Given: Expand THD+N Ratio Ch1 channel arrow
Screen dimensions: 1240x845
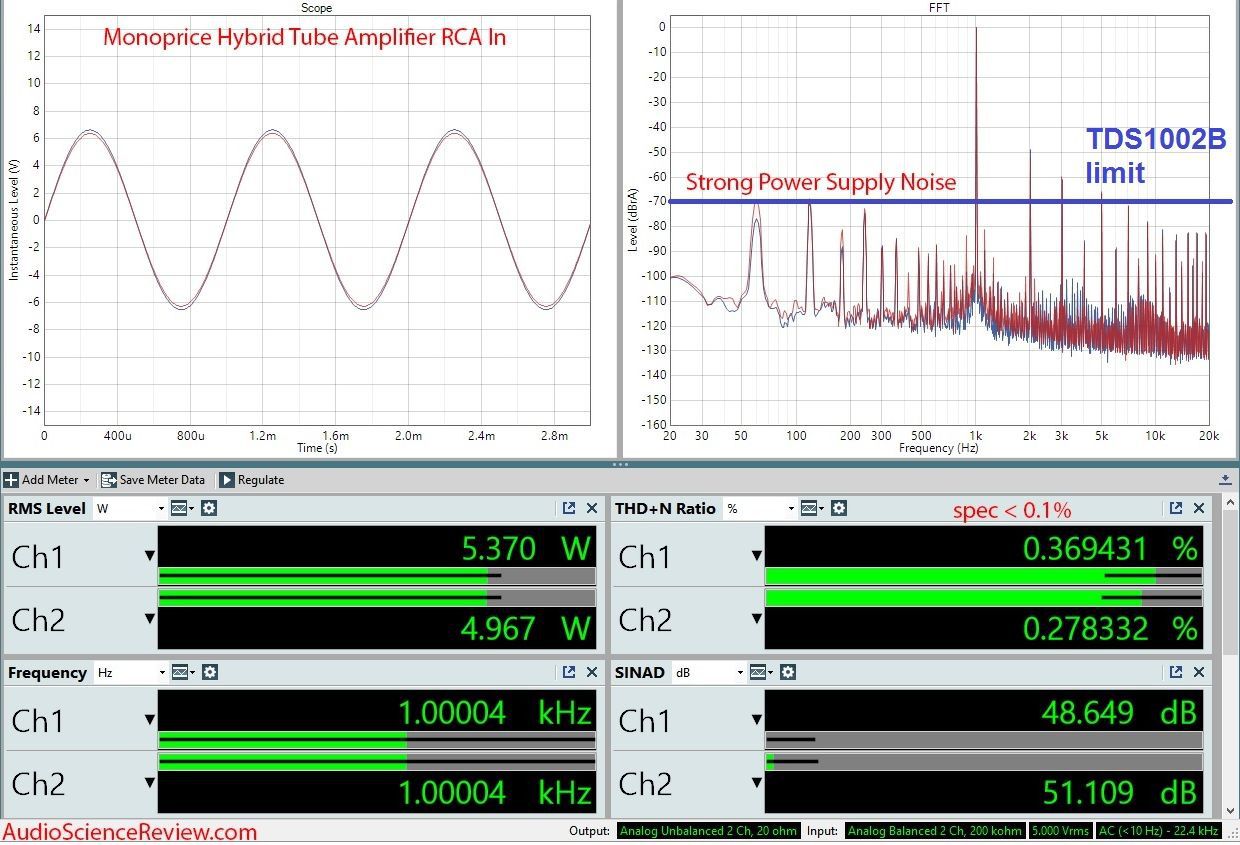Looking at the screenshot, I should coord(757,556).
